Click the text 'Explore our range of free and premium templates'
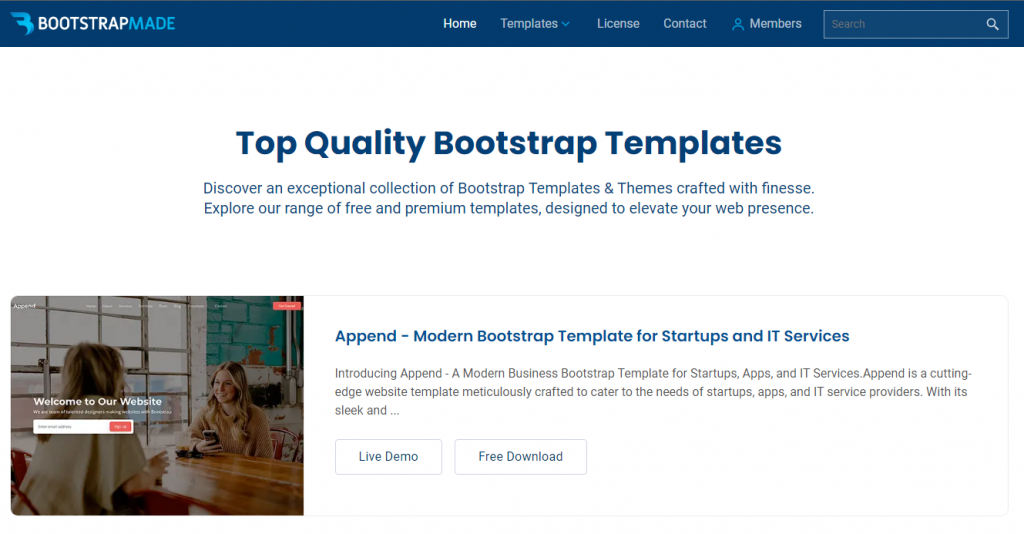Screen dimensions: 1024x534 click(x=372, y=208)
